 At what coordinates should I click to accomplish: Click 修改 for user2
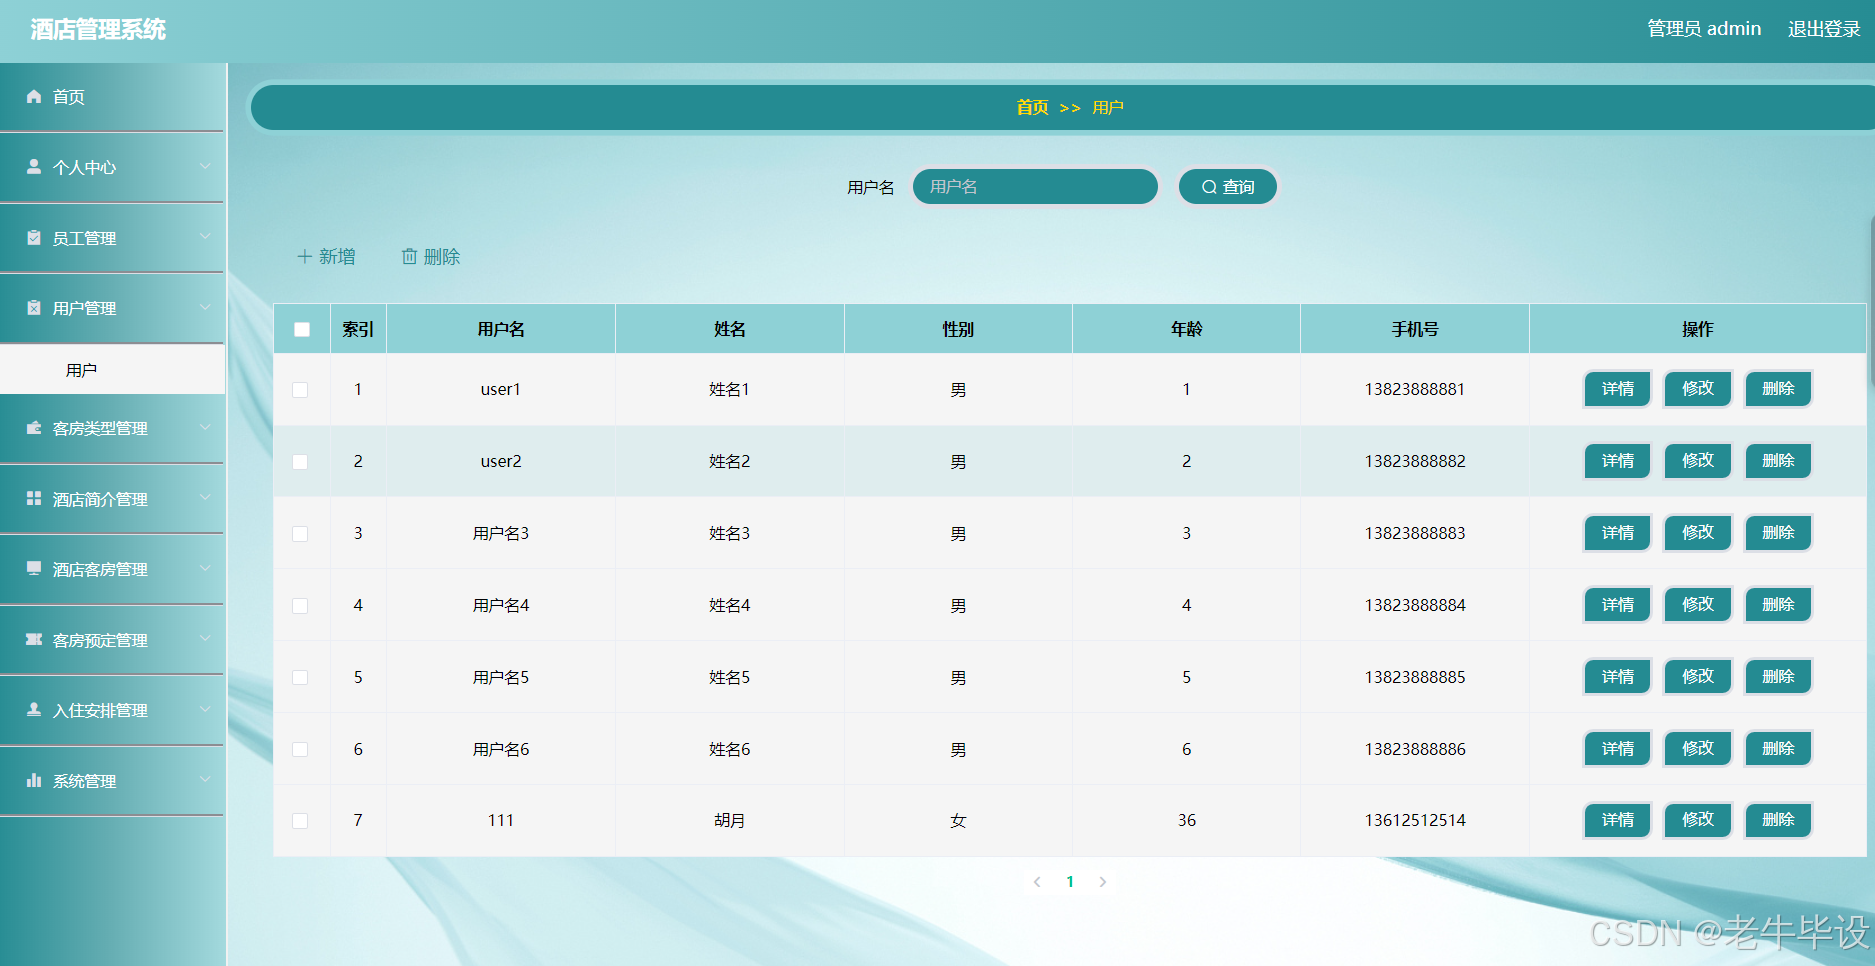click(x=1698, y=461)
